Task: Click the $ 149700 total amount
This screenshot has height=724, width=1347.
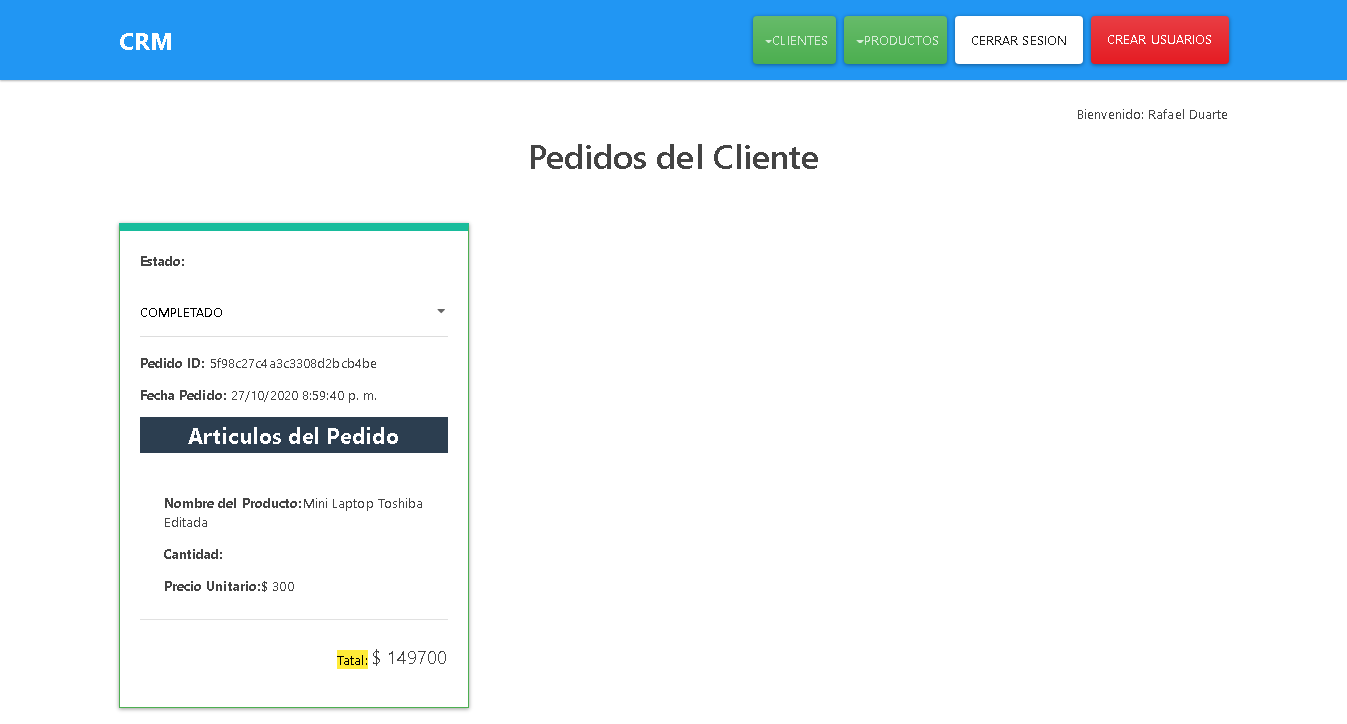Action: [x=410, y=657]
